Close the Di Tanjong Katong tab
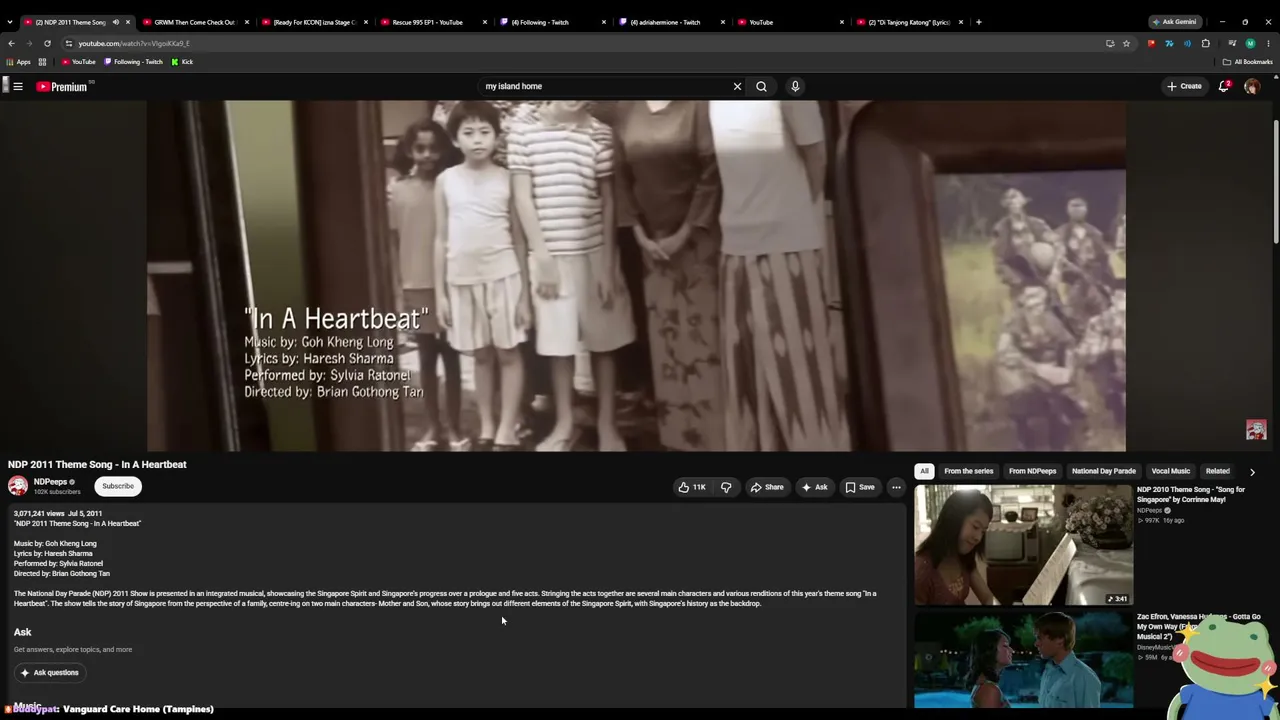 coord(961,22)
